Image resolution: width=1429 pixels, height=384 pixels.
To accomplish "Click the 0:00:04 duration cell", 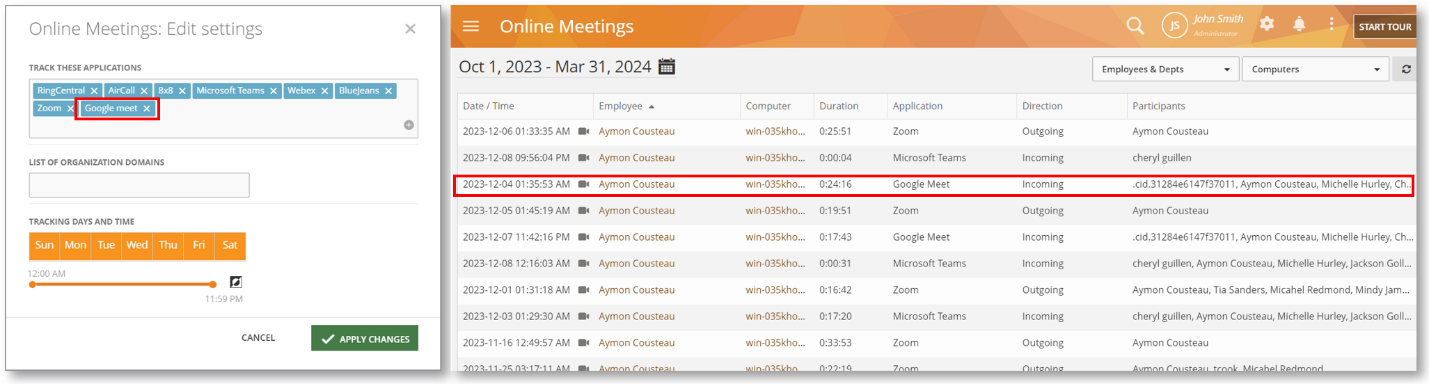I will pos(835,158).
